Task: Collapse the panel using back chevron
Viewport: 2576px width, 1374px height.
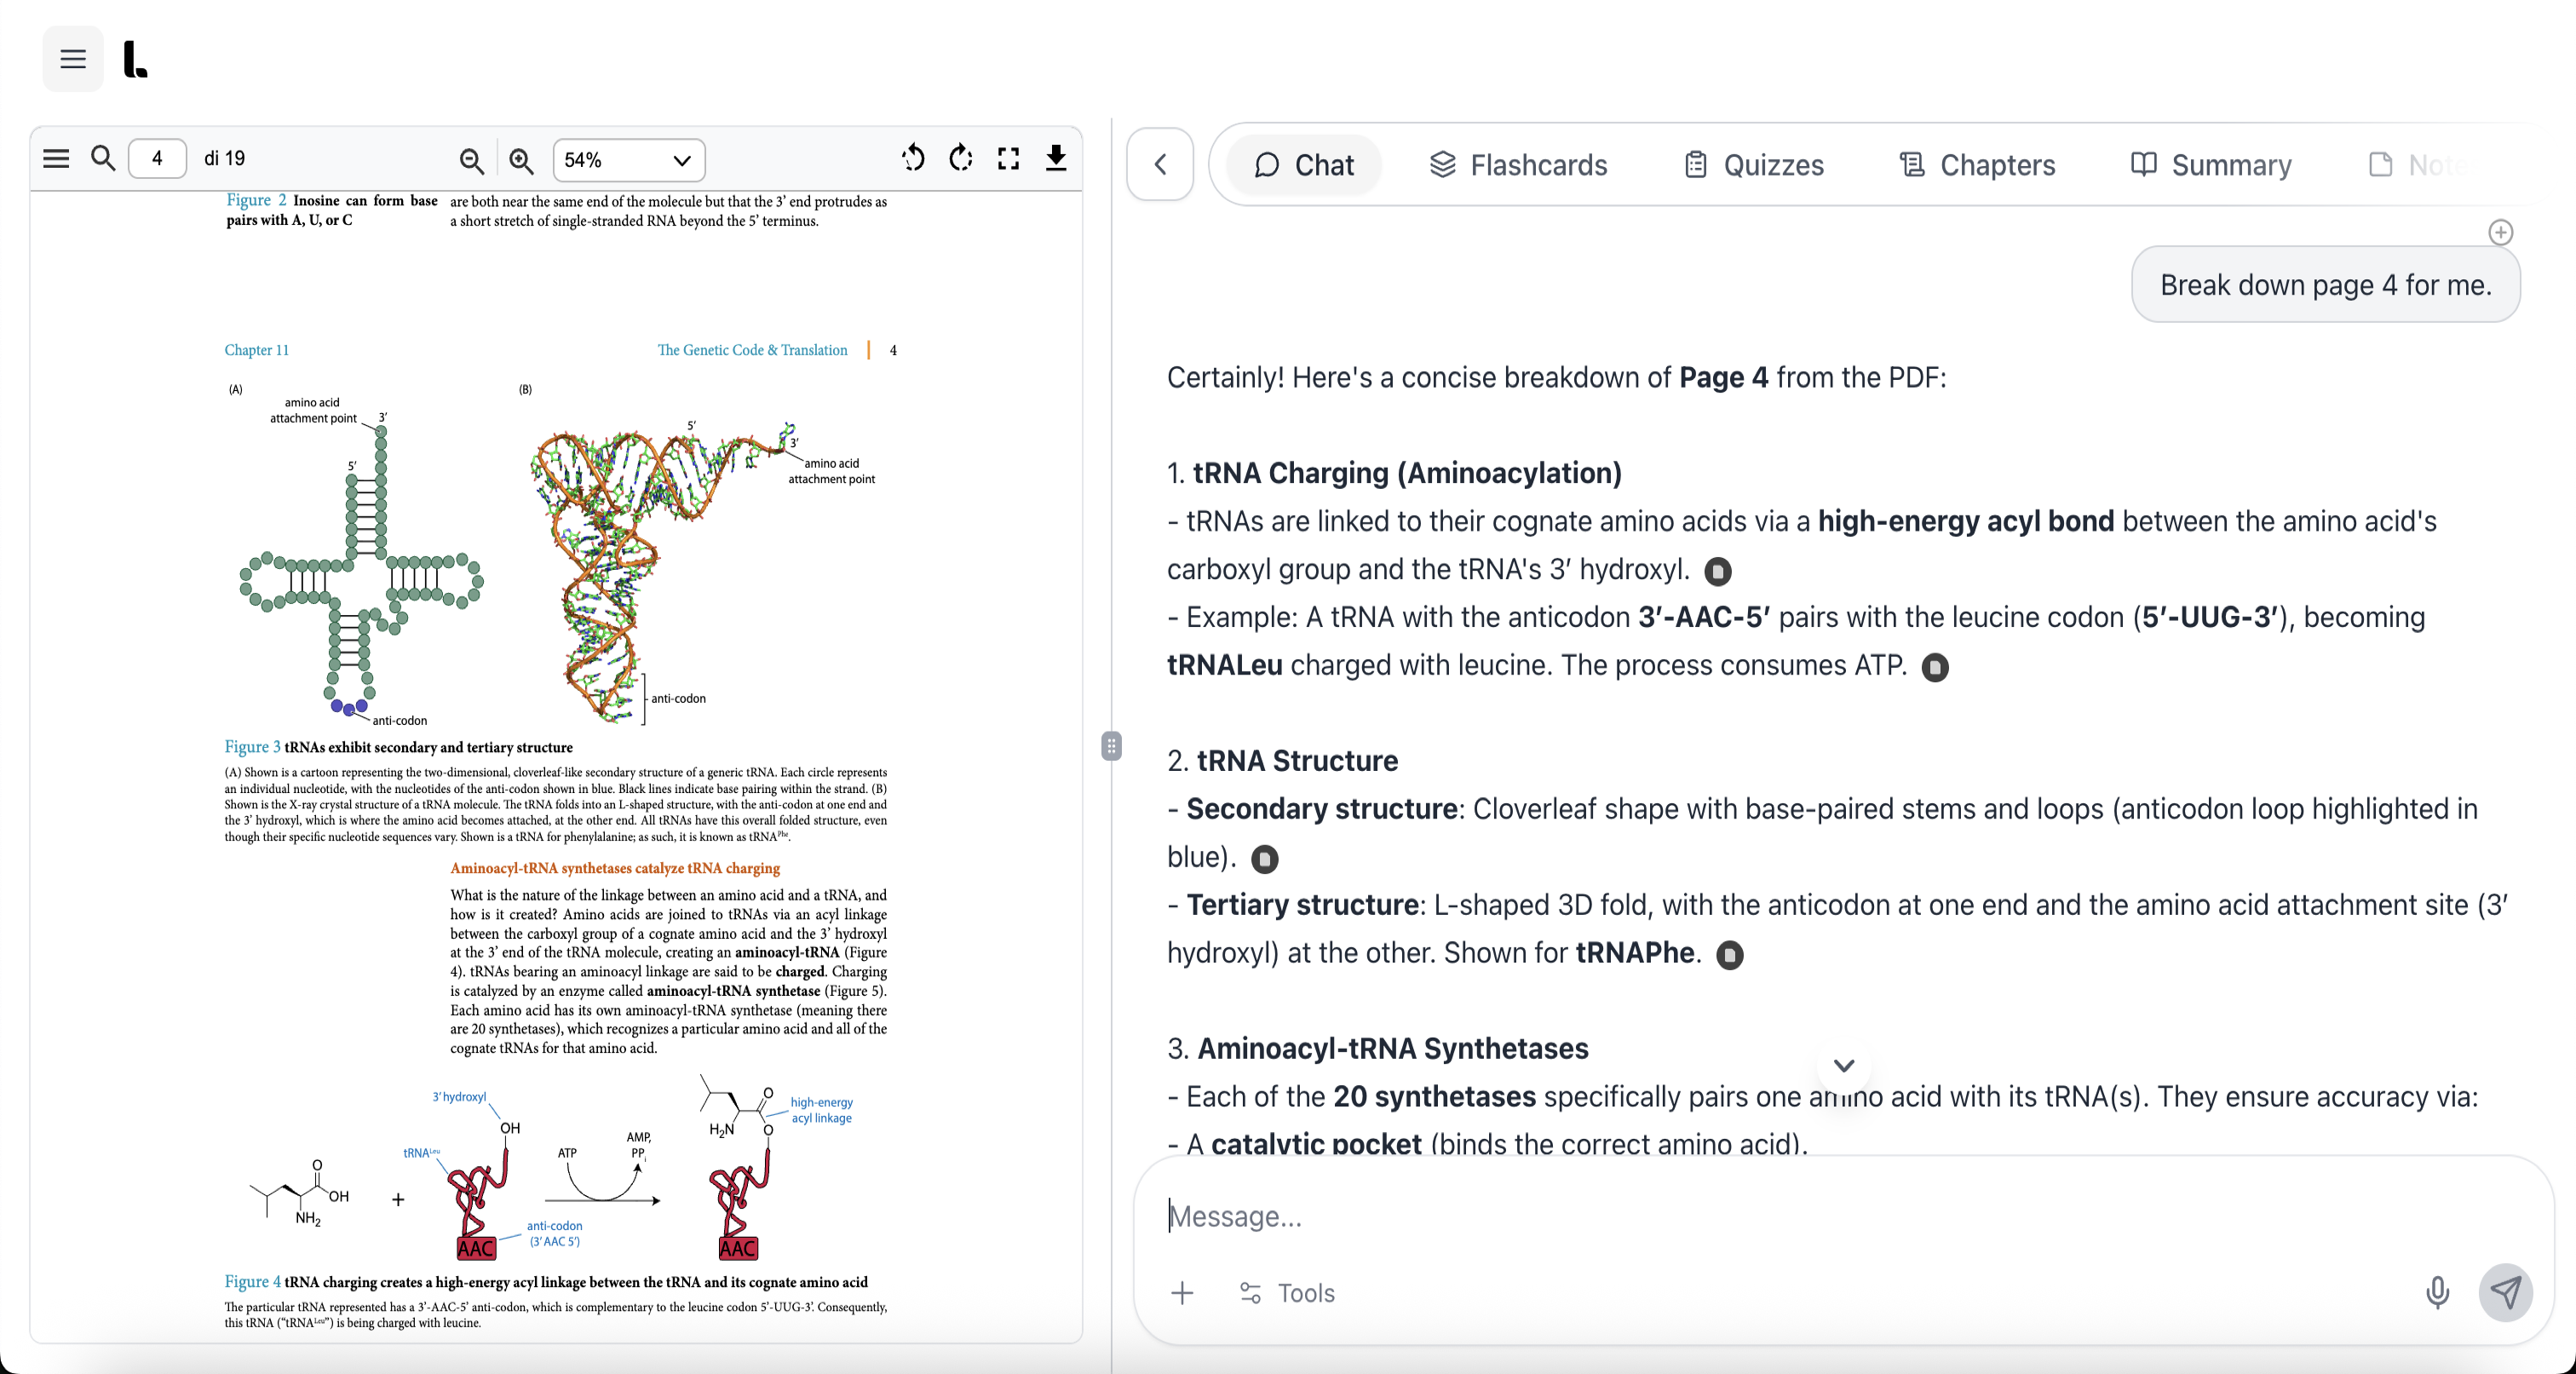Action: coord(1160,164)
